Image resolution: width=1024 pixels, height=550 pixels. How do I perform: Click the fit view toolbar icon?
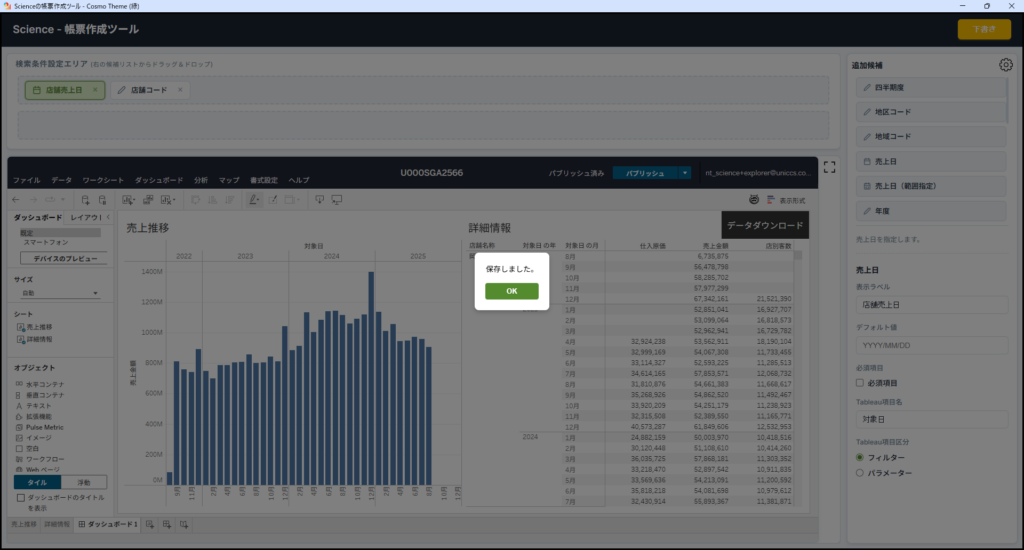[292, 200]
